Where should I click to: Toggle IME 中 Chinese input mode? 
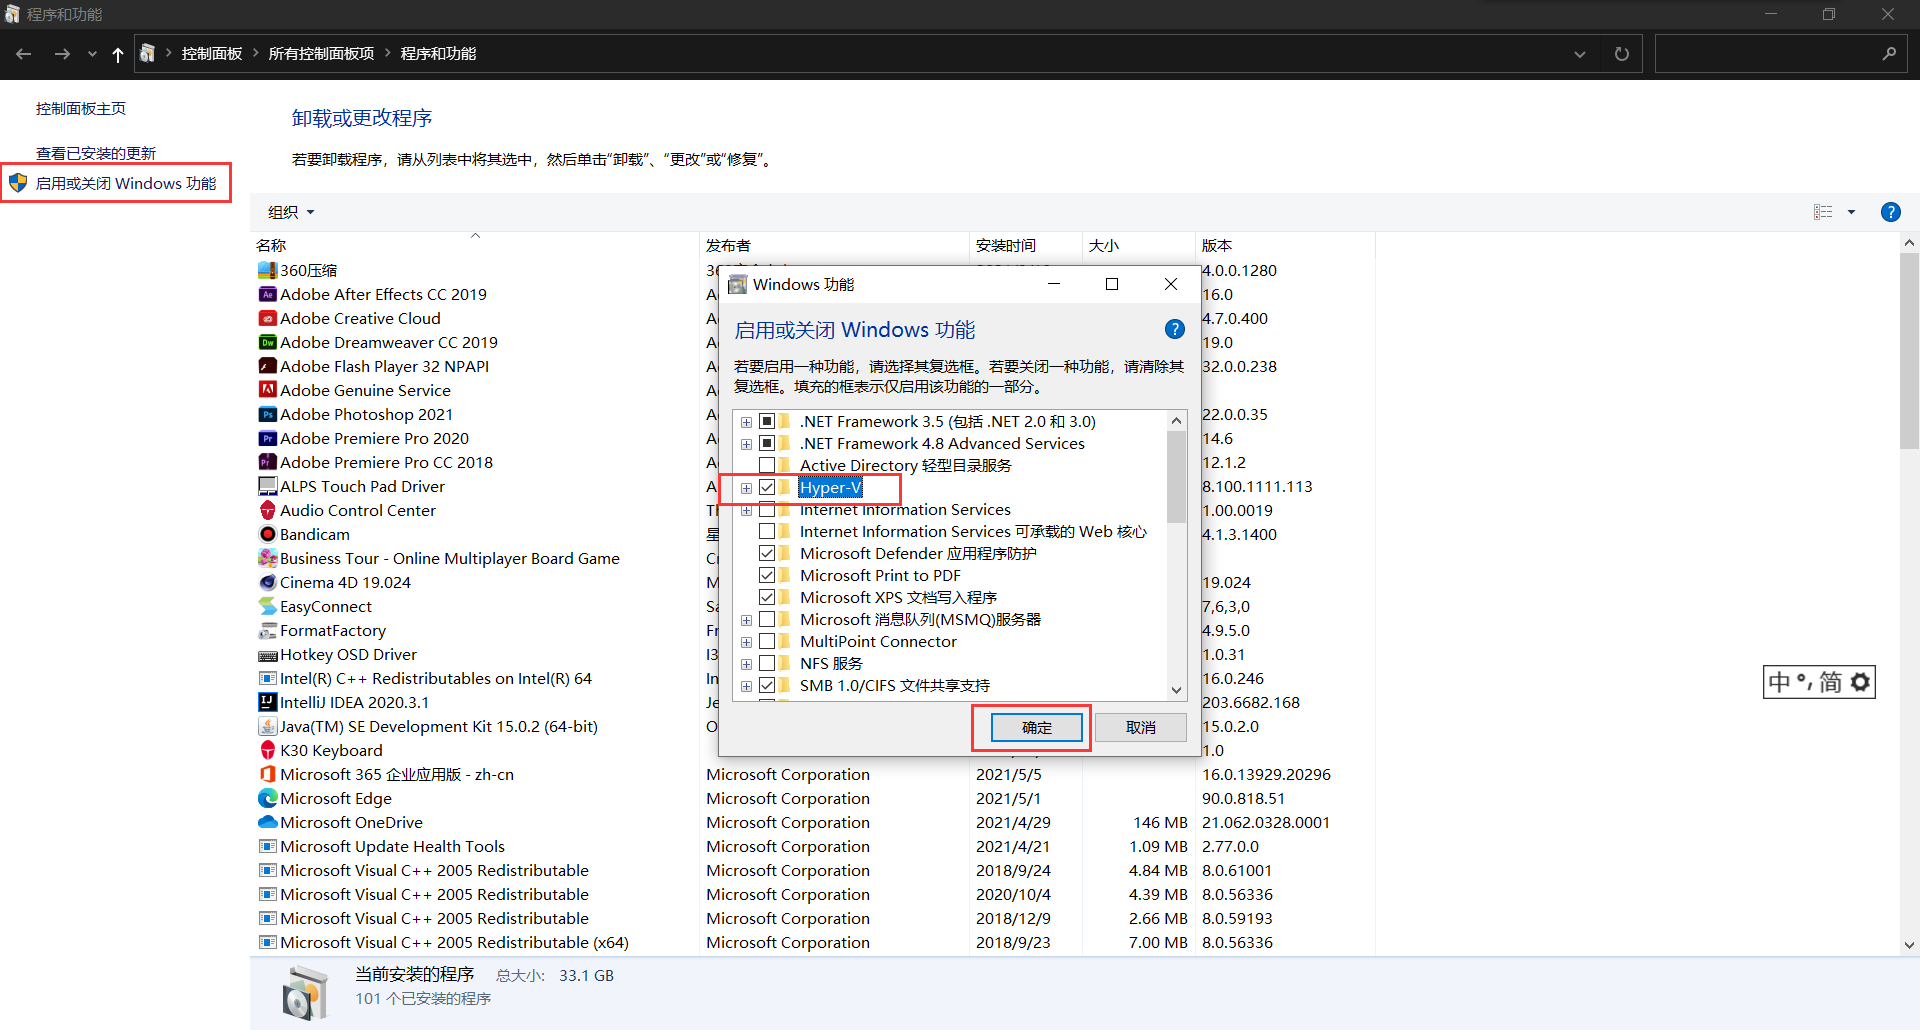point(1779,682)
